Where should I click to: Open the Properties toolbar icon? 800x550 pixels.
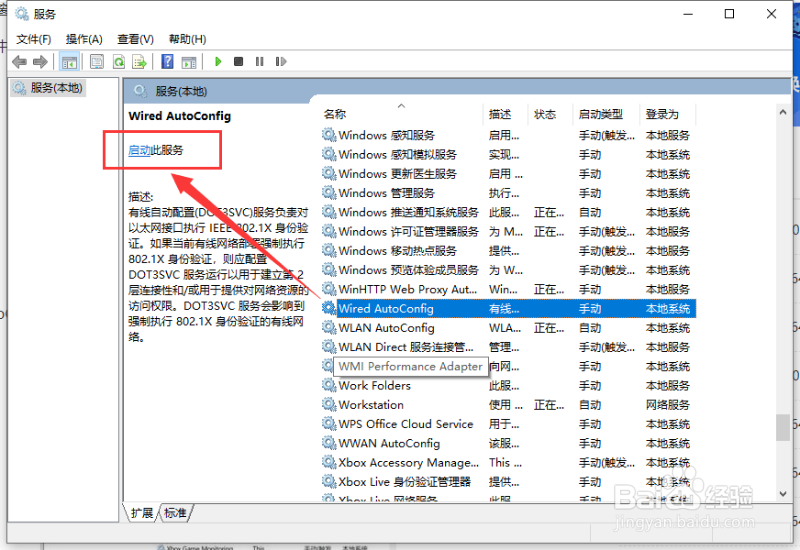(96, 62)
